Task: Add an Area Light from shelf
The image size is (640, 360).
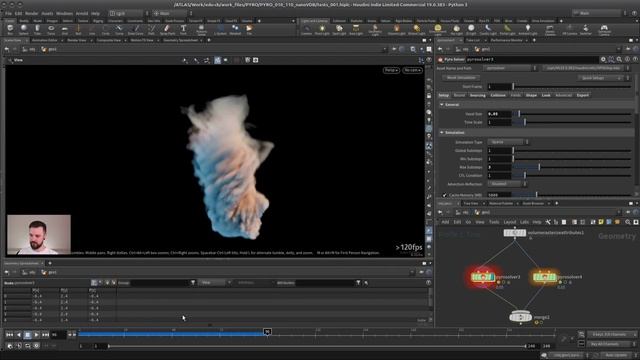Action: coord(356,29)
